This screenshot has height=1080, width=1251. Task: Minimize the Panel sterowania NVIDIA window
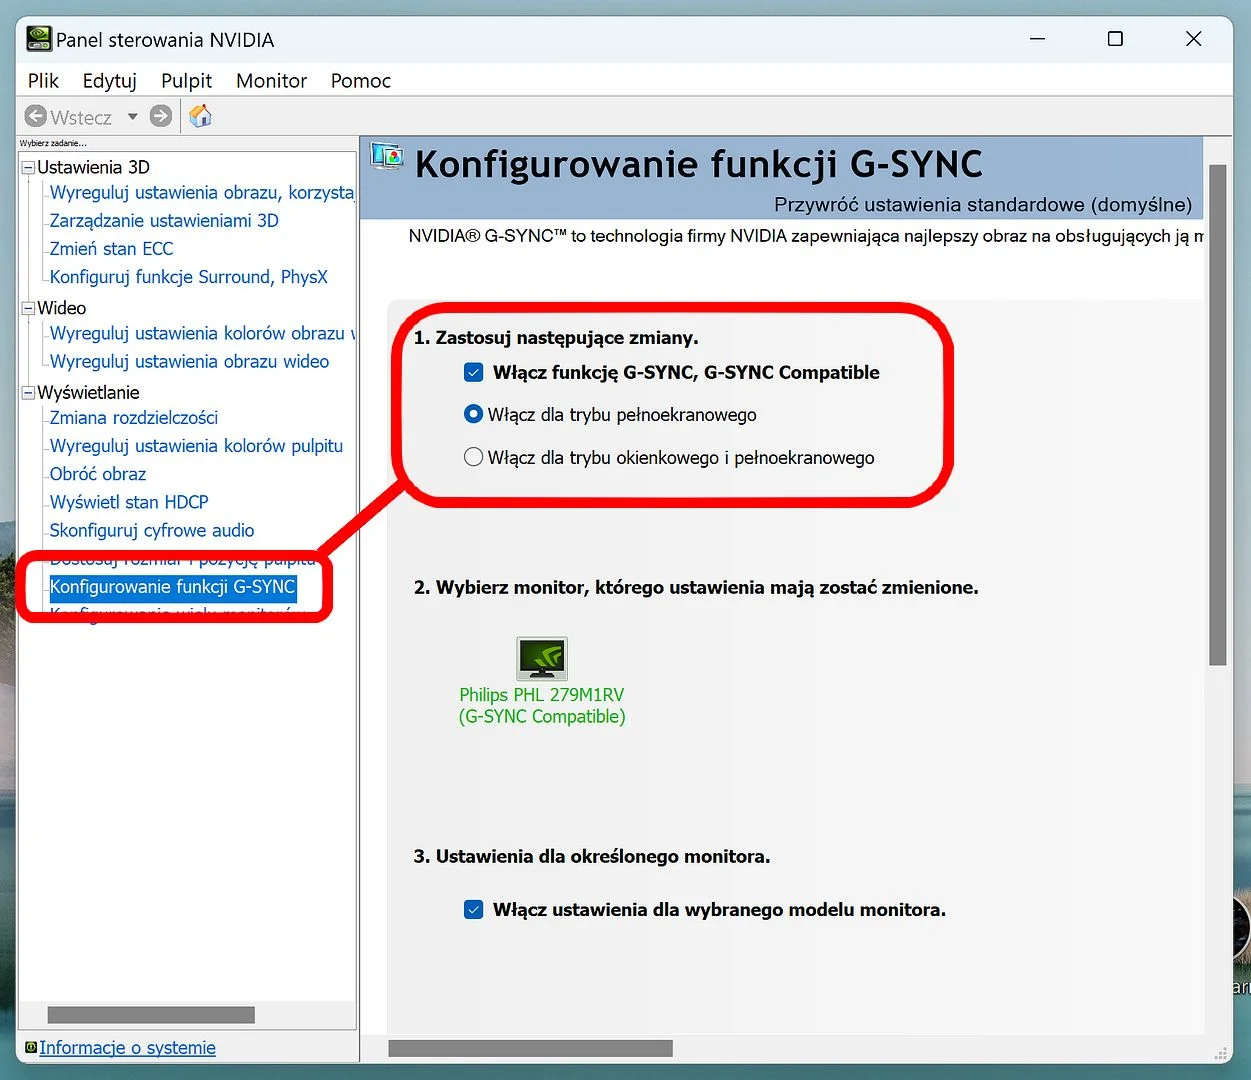coord(1038,39)
